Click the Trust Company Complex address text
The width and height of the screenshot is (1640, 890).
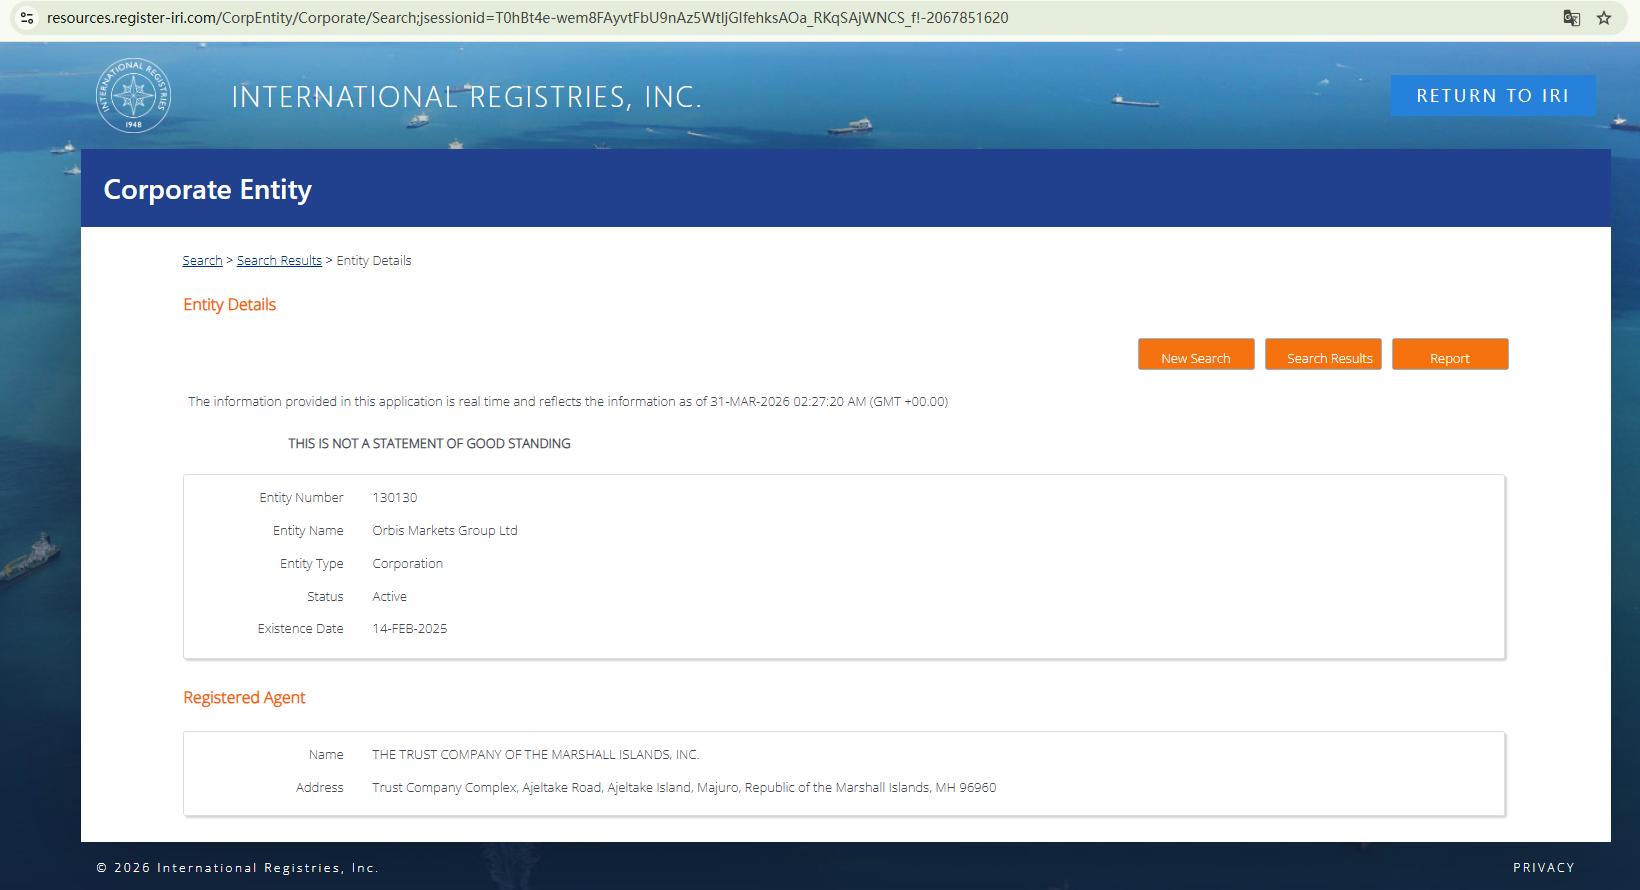[x=684, y=788]
